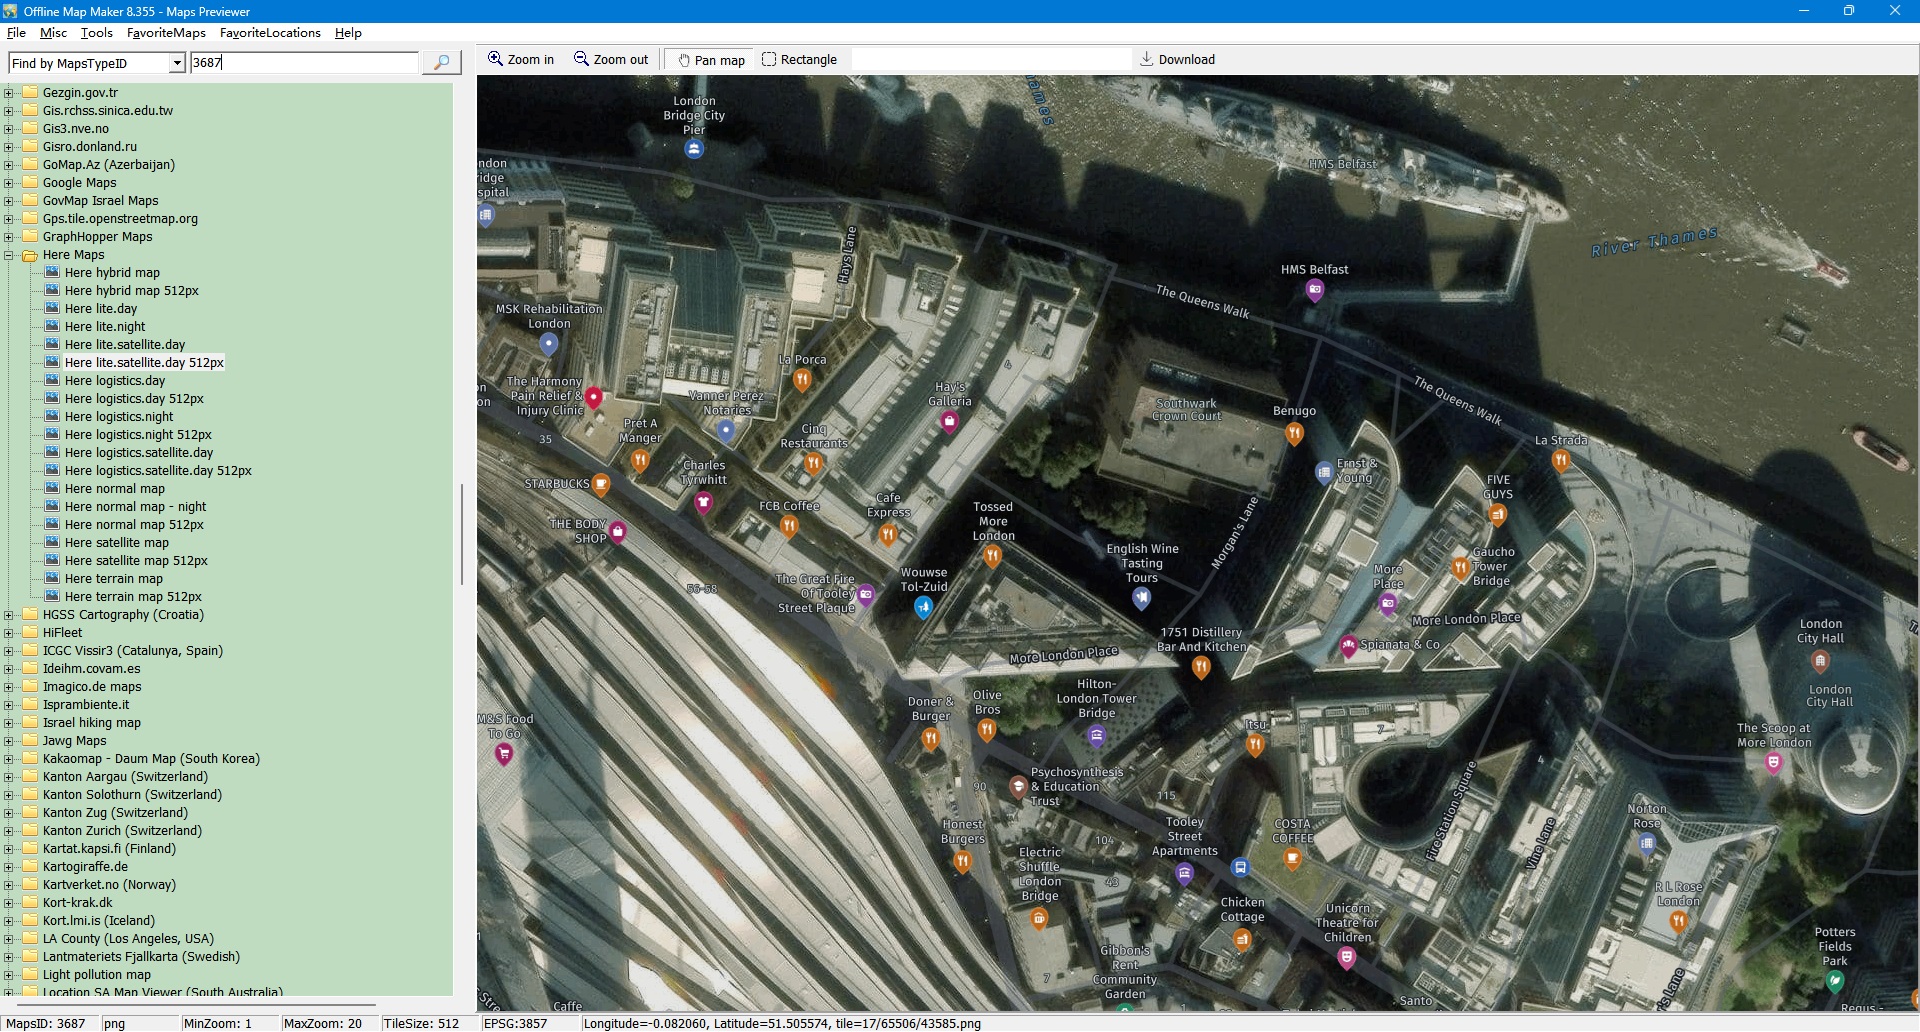Open the Tools menu
Image resolution: width=1920 pixels, height=1032 pixels.
click(x=96, y=33)
